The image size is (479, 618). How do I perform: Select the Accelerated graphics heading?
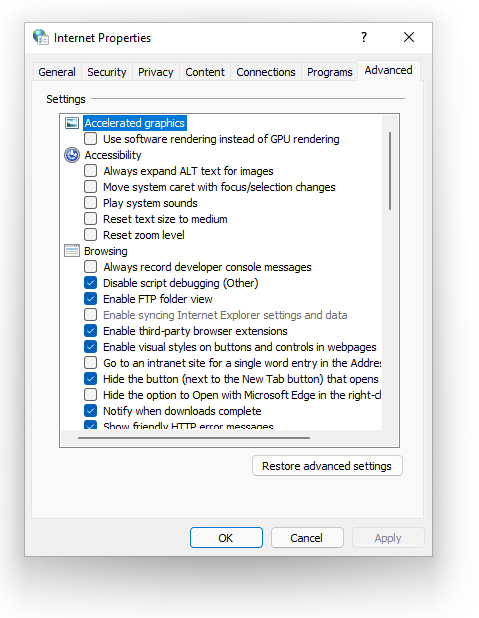[x=134, y=123]
